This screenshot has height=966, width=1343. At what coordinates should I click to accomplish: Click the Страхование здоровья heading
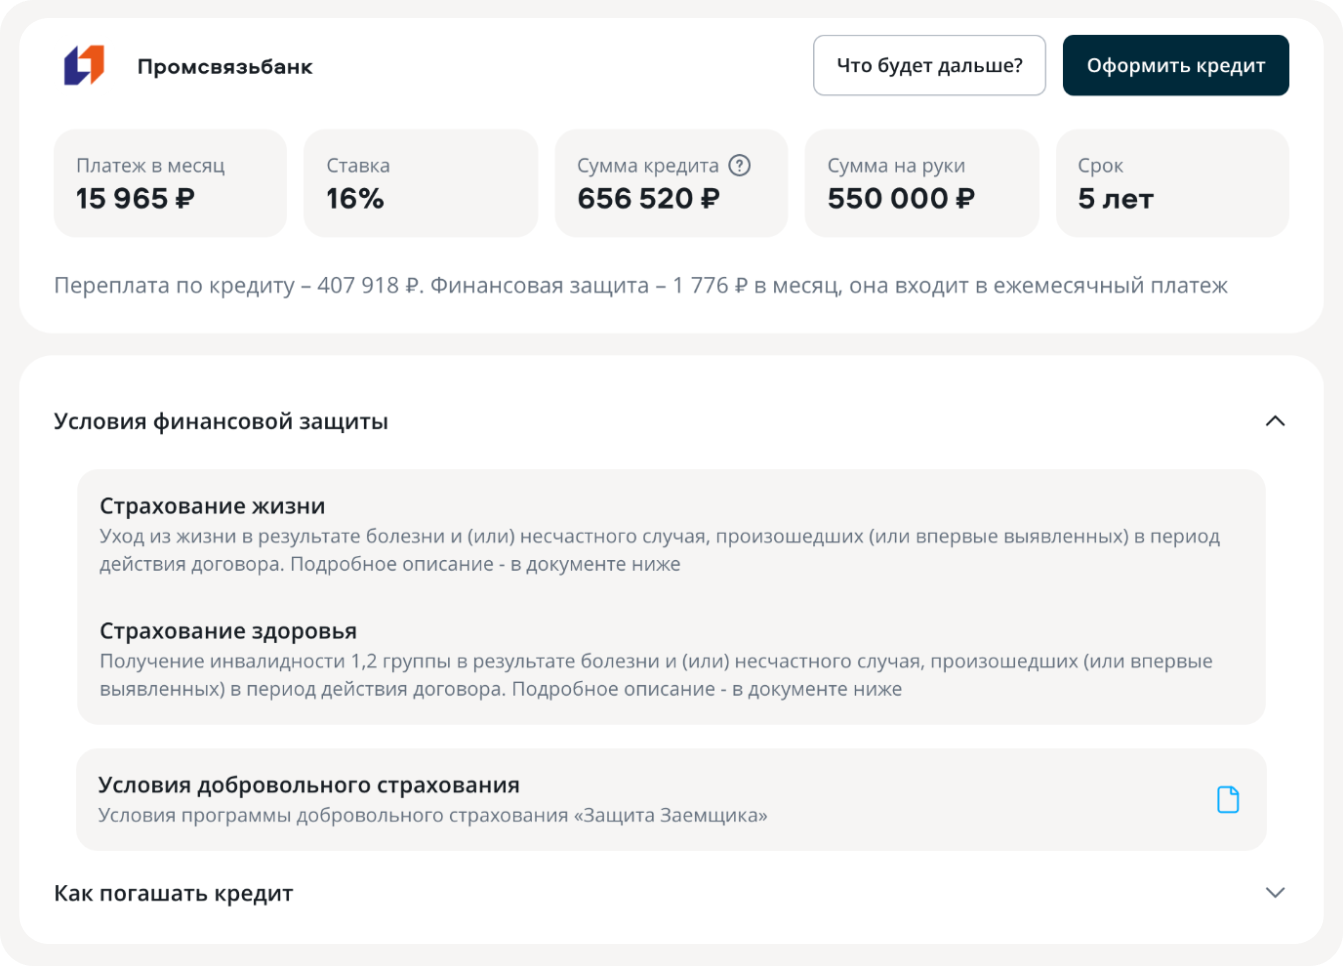tap(228, 631)
